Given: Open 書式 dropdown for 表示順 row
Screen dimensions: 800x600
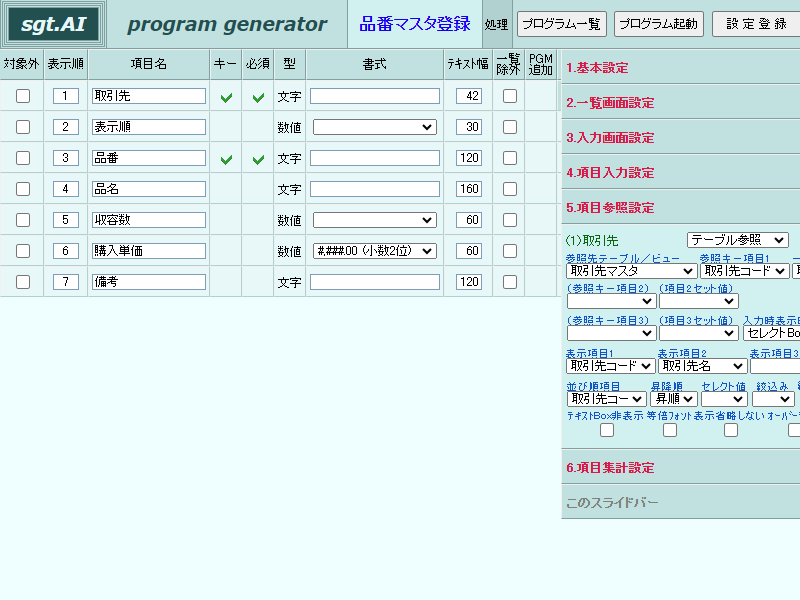Looking at the screenshot, I should tap(374, 127).
